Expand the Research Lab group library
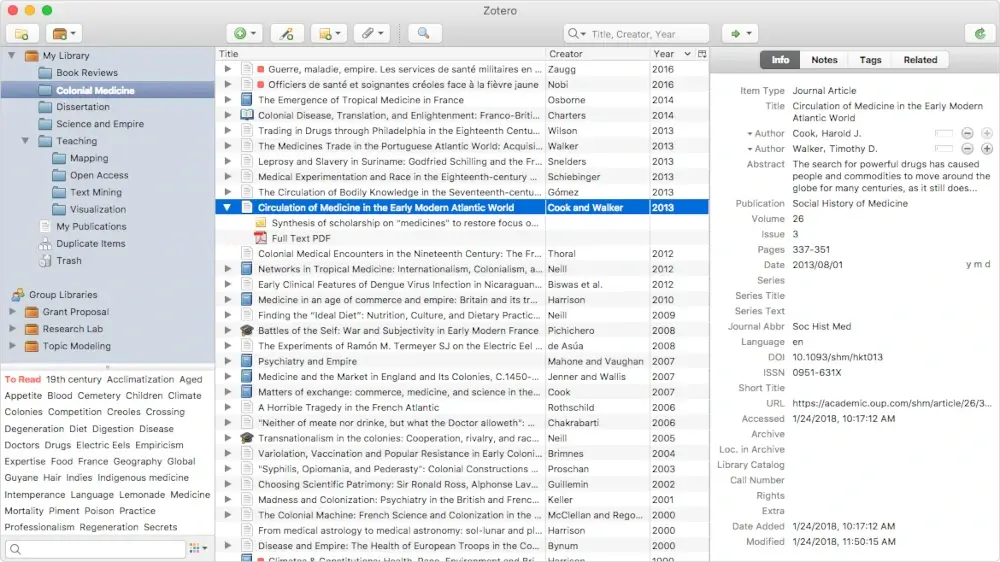 coord(12,329)
